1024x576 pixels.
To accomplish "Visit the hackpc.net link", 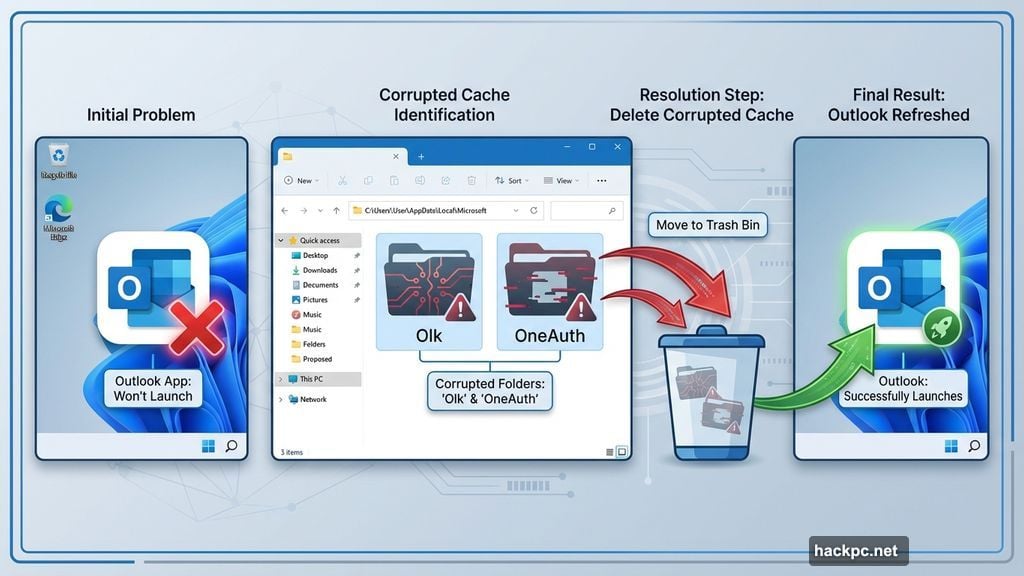I will pos(857,550).
